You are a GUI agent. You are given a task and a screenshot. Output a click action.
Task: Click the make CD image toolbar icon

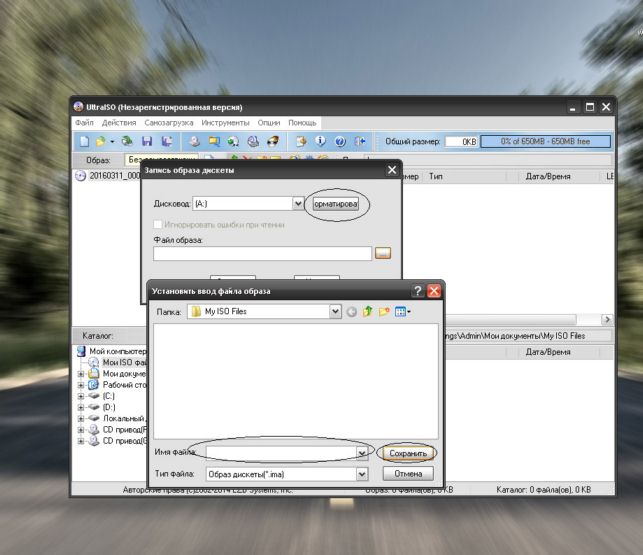tap(195, 142)
